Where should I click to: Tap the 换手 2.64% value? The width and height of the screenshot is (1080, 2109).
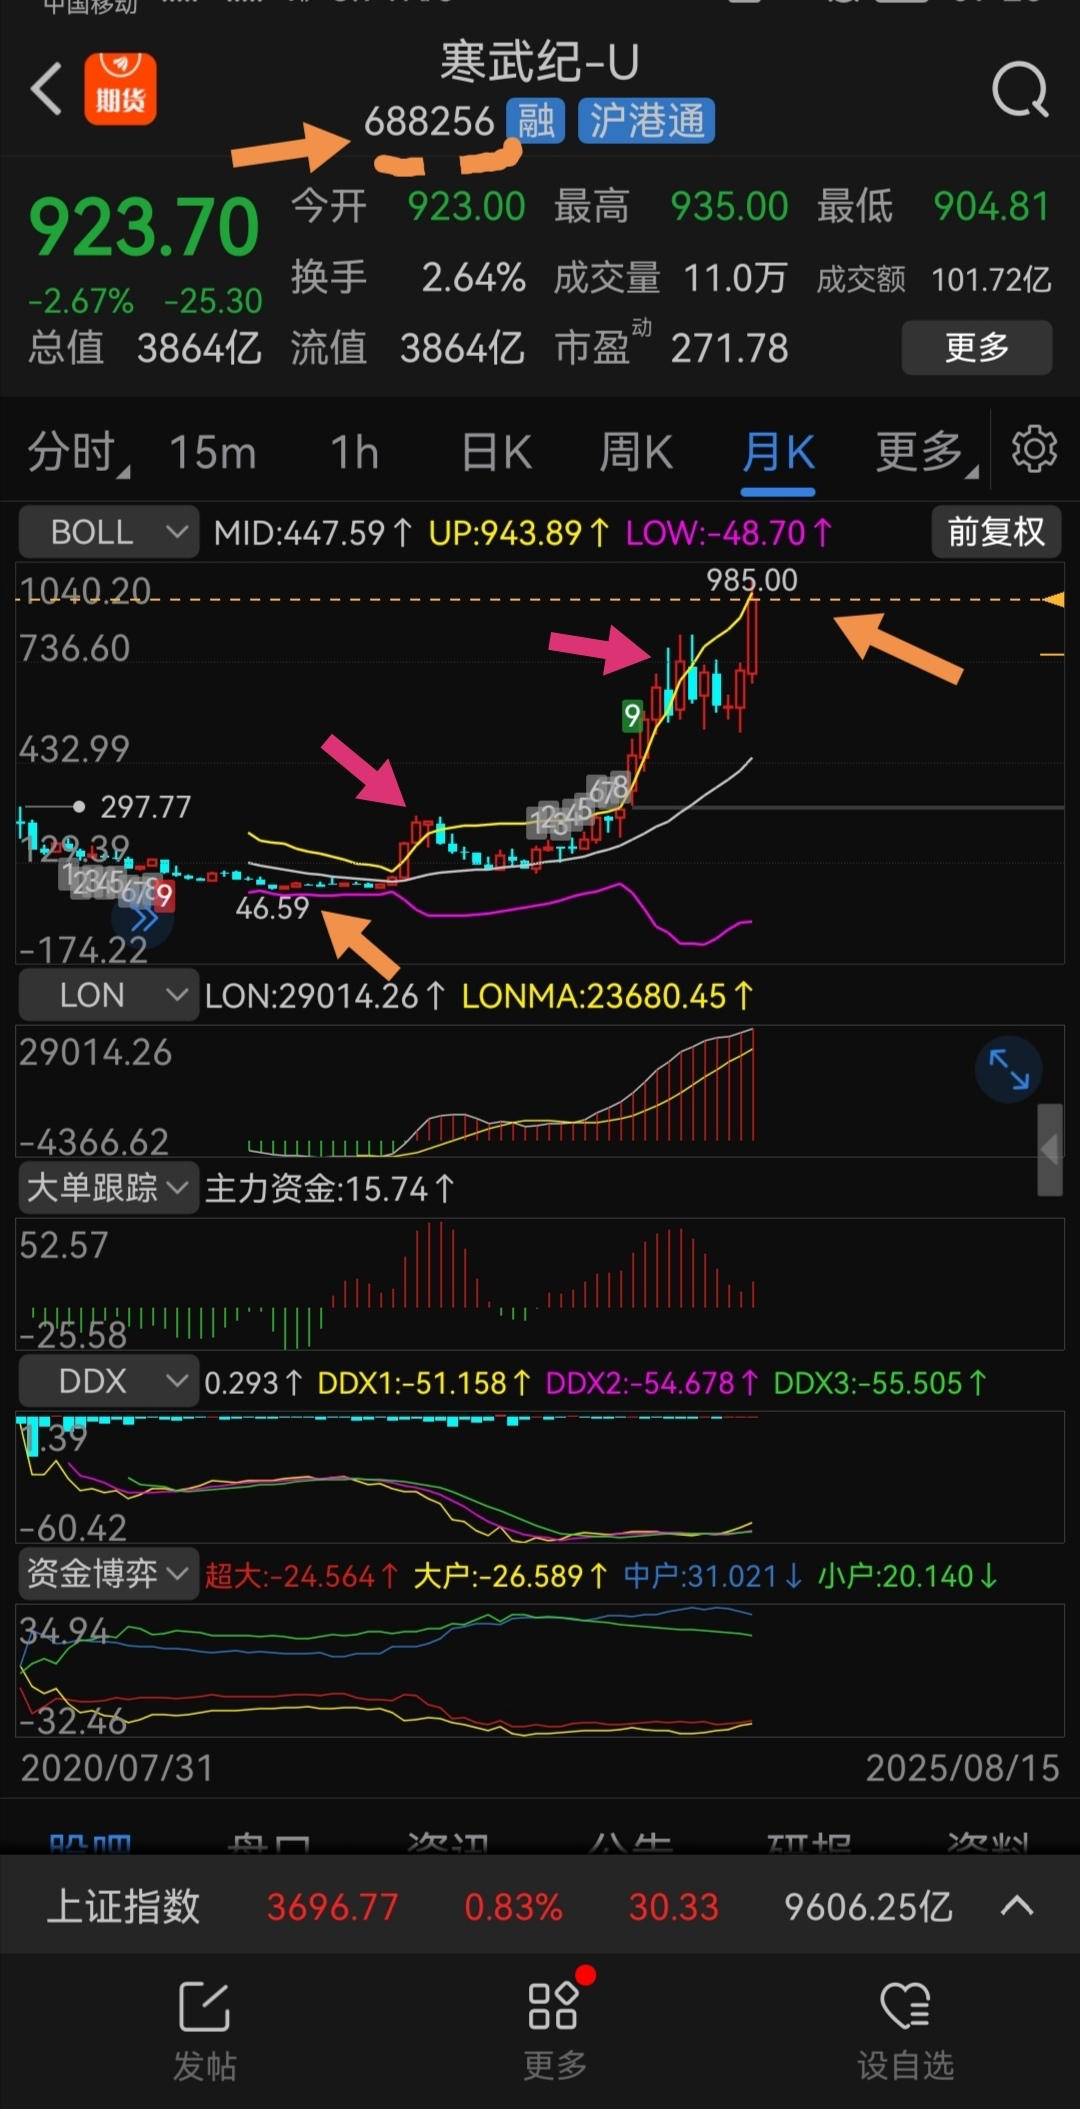[473, 278]
